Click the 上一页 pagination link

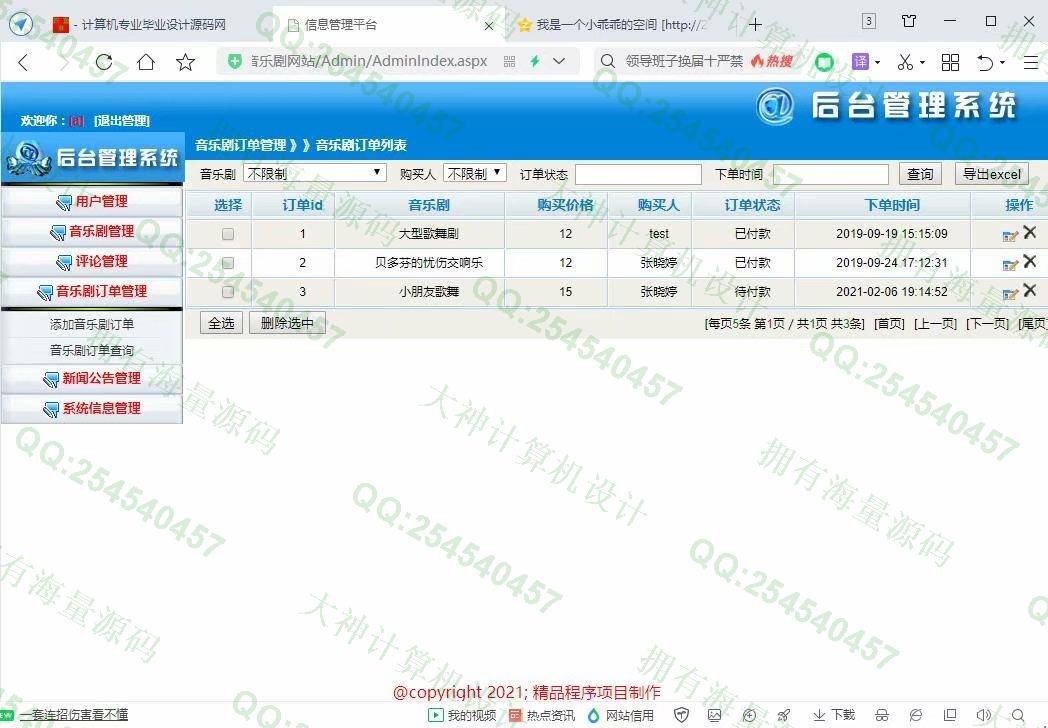tap(935, 324)
